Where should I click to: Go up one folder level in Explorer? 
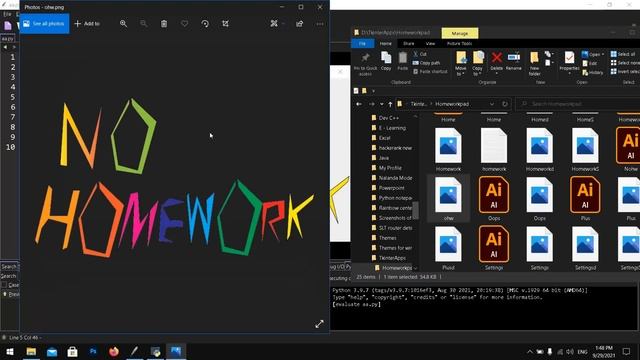[390, 104]
